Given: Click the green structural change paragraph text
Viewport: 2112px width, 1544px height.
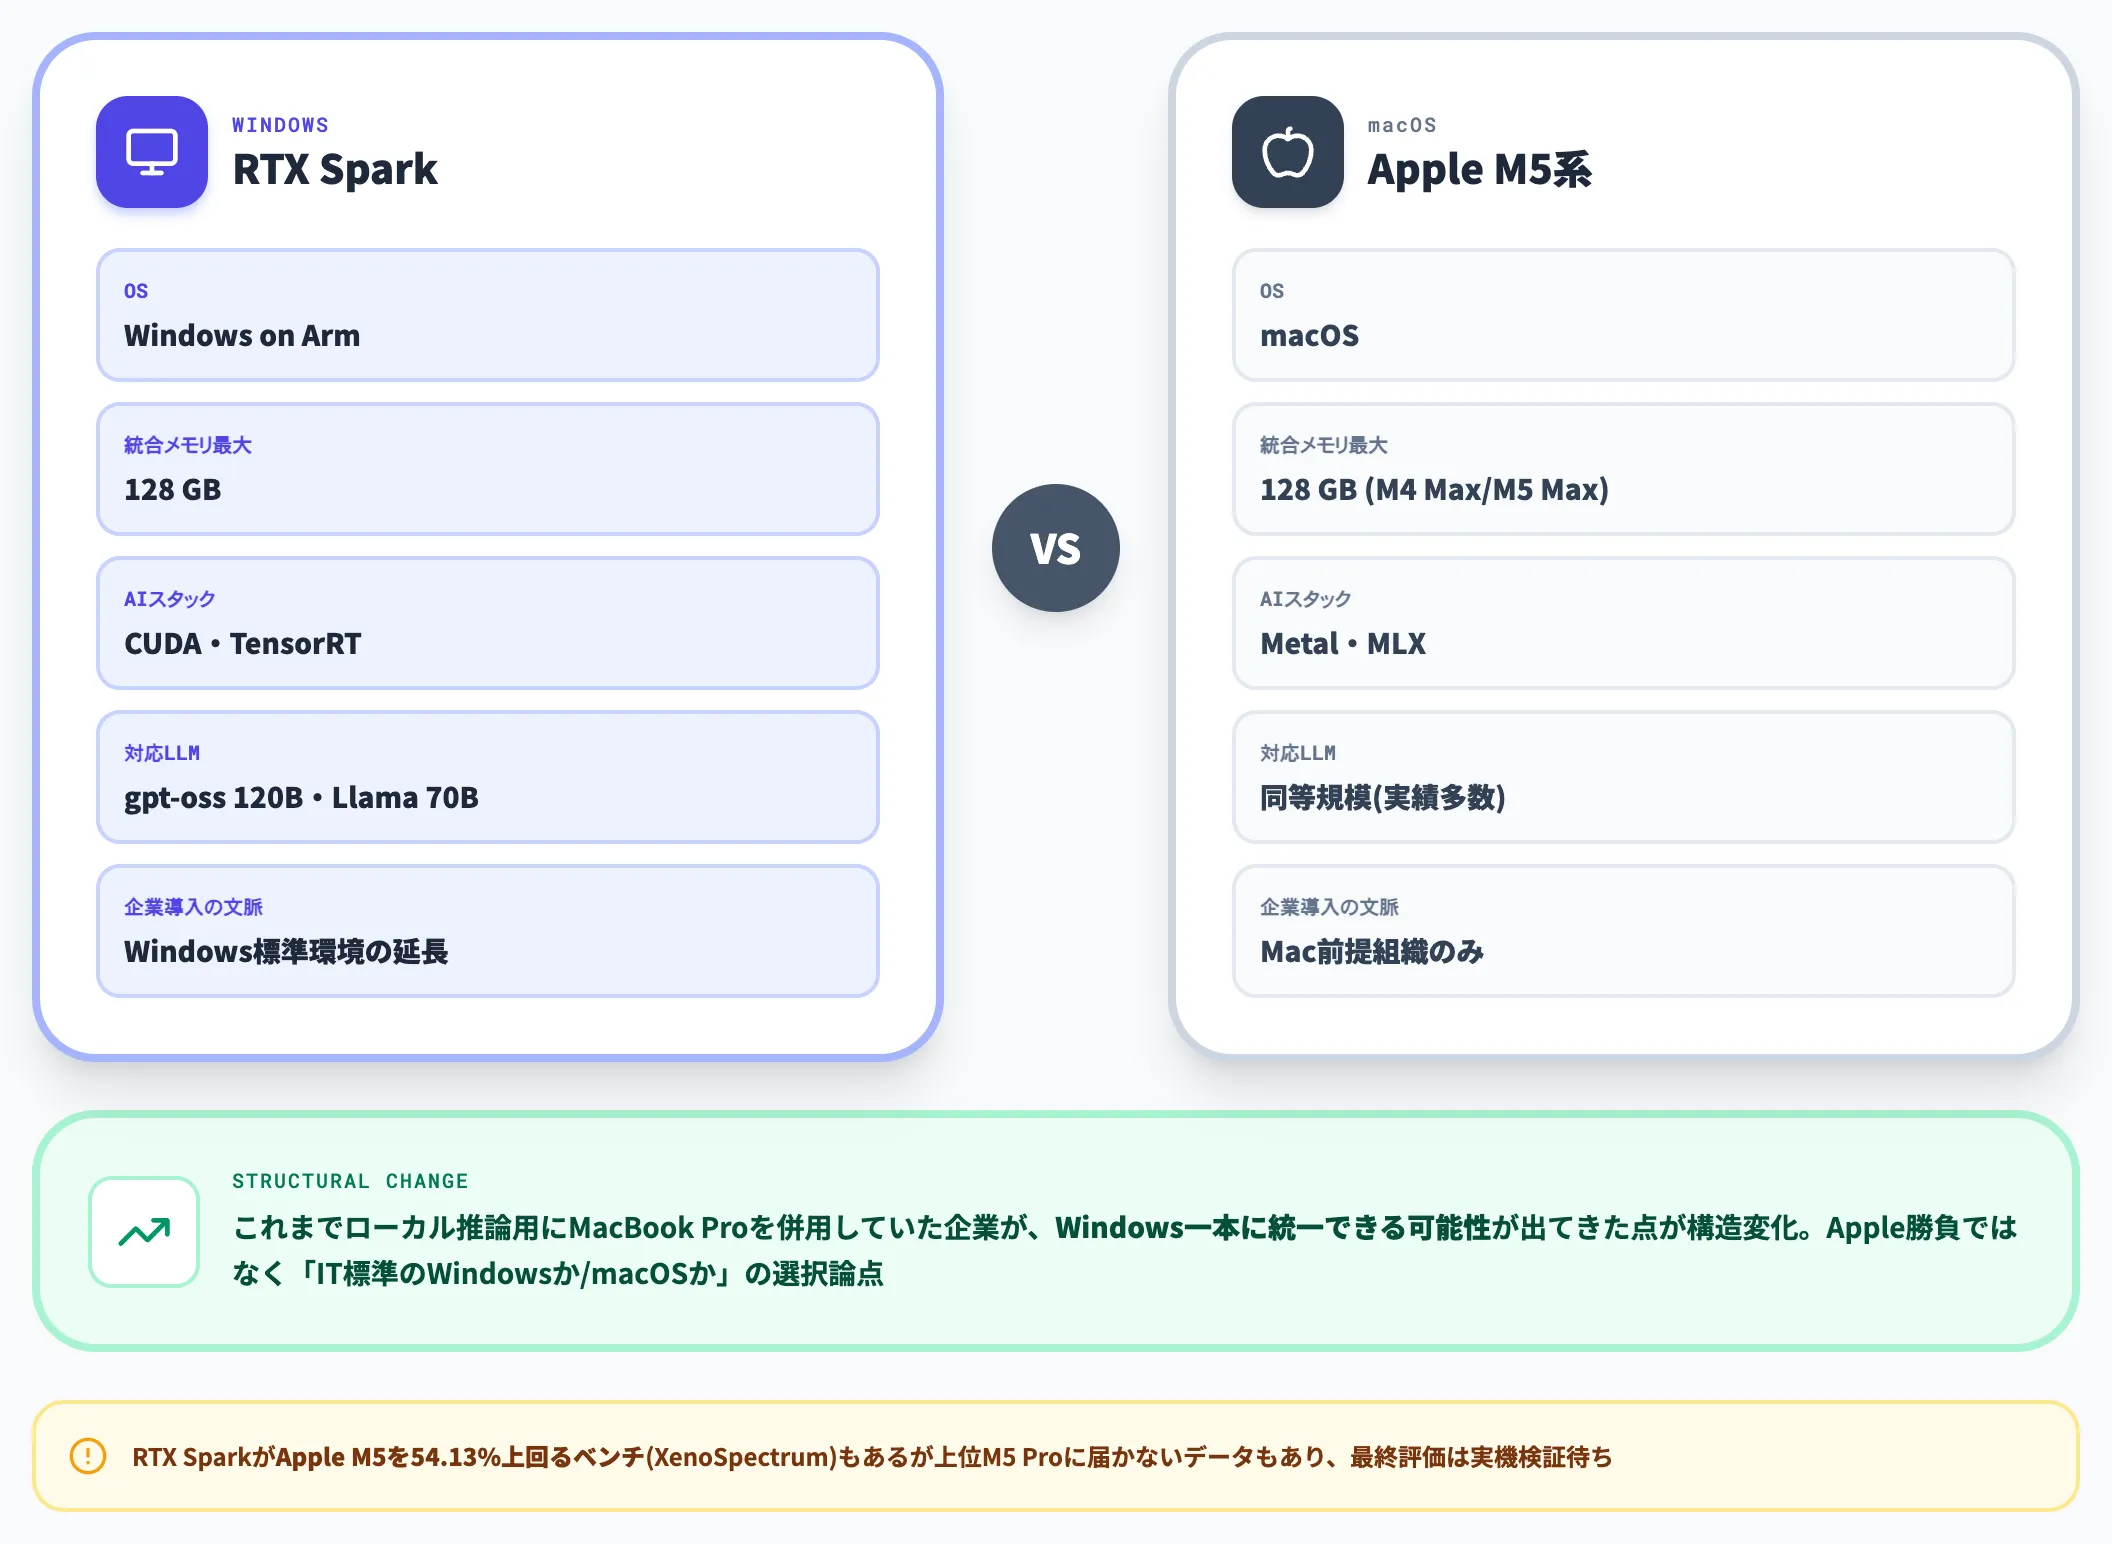Looking at the screenshot, I should pos(1124,1250).
